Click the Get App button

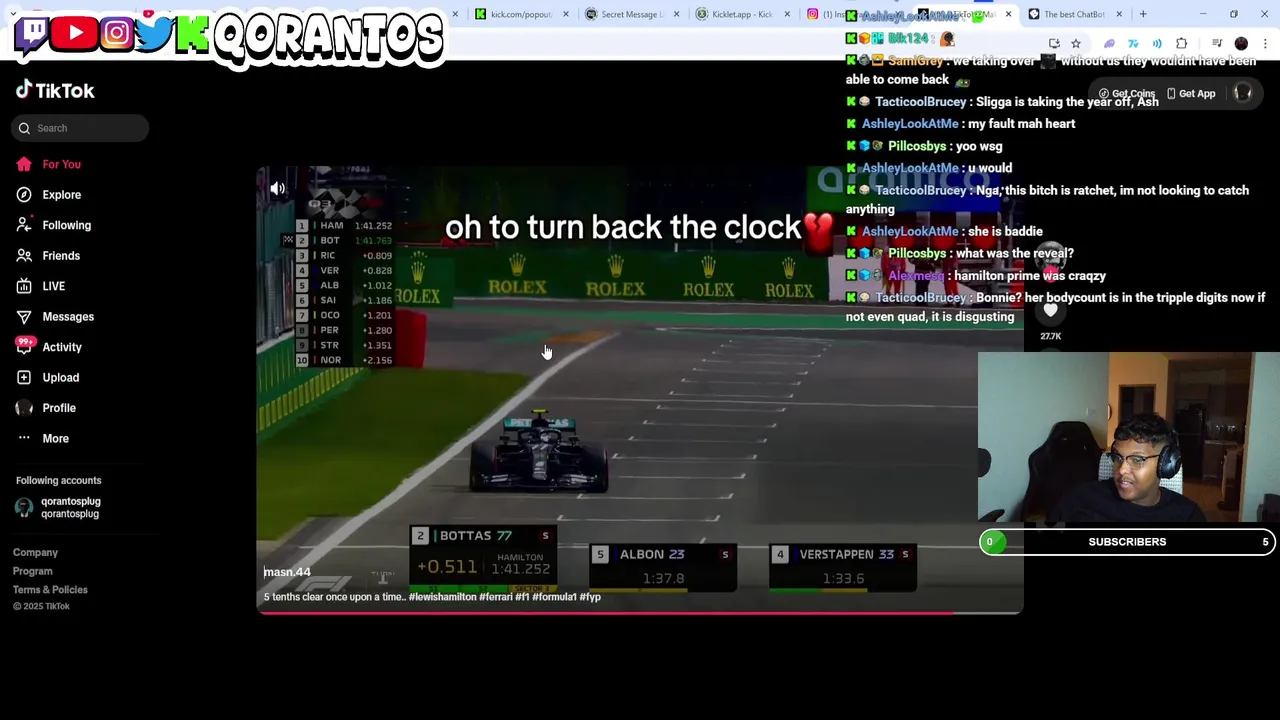(x=1190, y=94)
